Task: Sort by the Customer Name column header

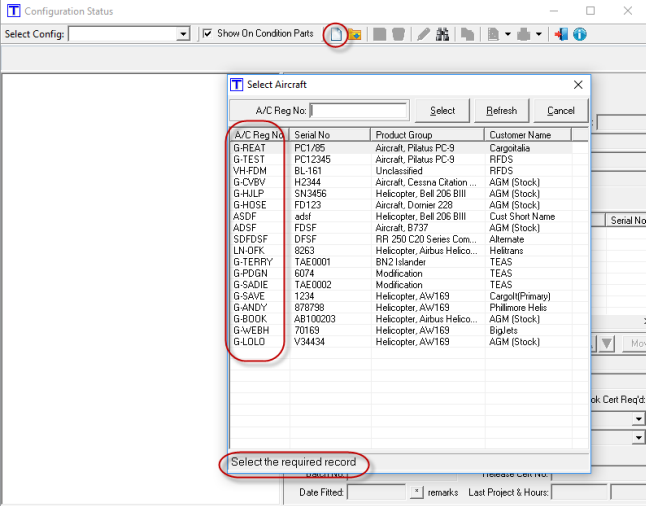Action: pyautogui.click(x=528, y=135)
